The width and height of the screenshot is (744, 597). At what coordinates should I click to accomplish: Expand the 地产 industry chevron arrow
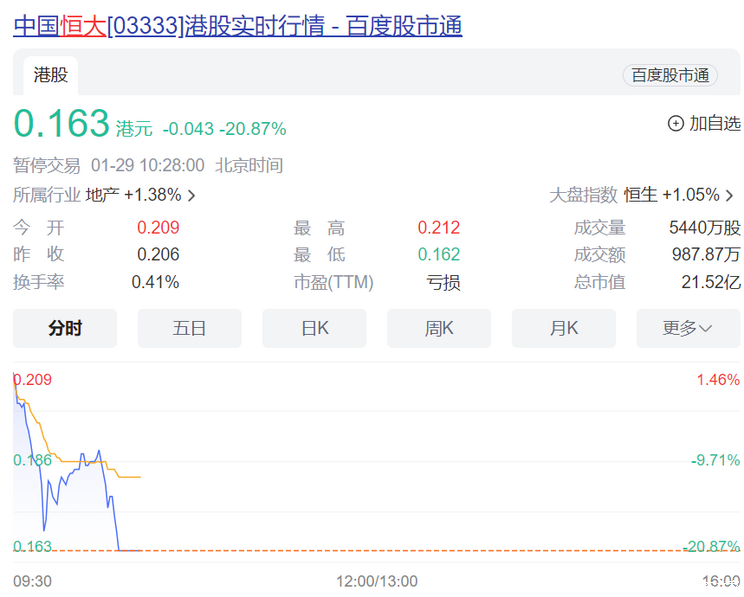(x=192, y=196)
